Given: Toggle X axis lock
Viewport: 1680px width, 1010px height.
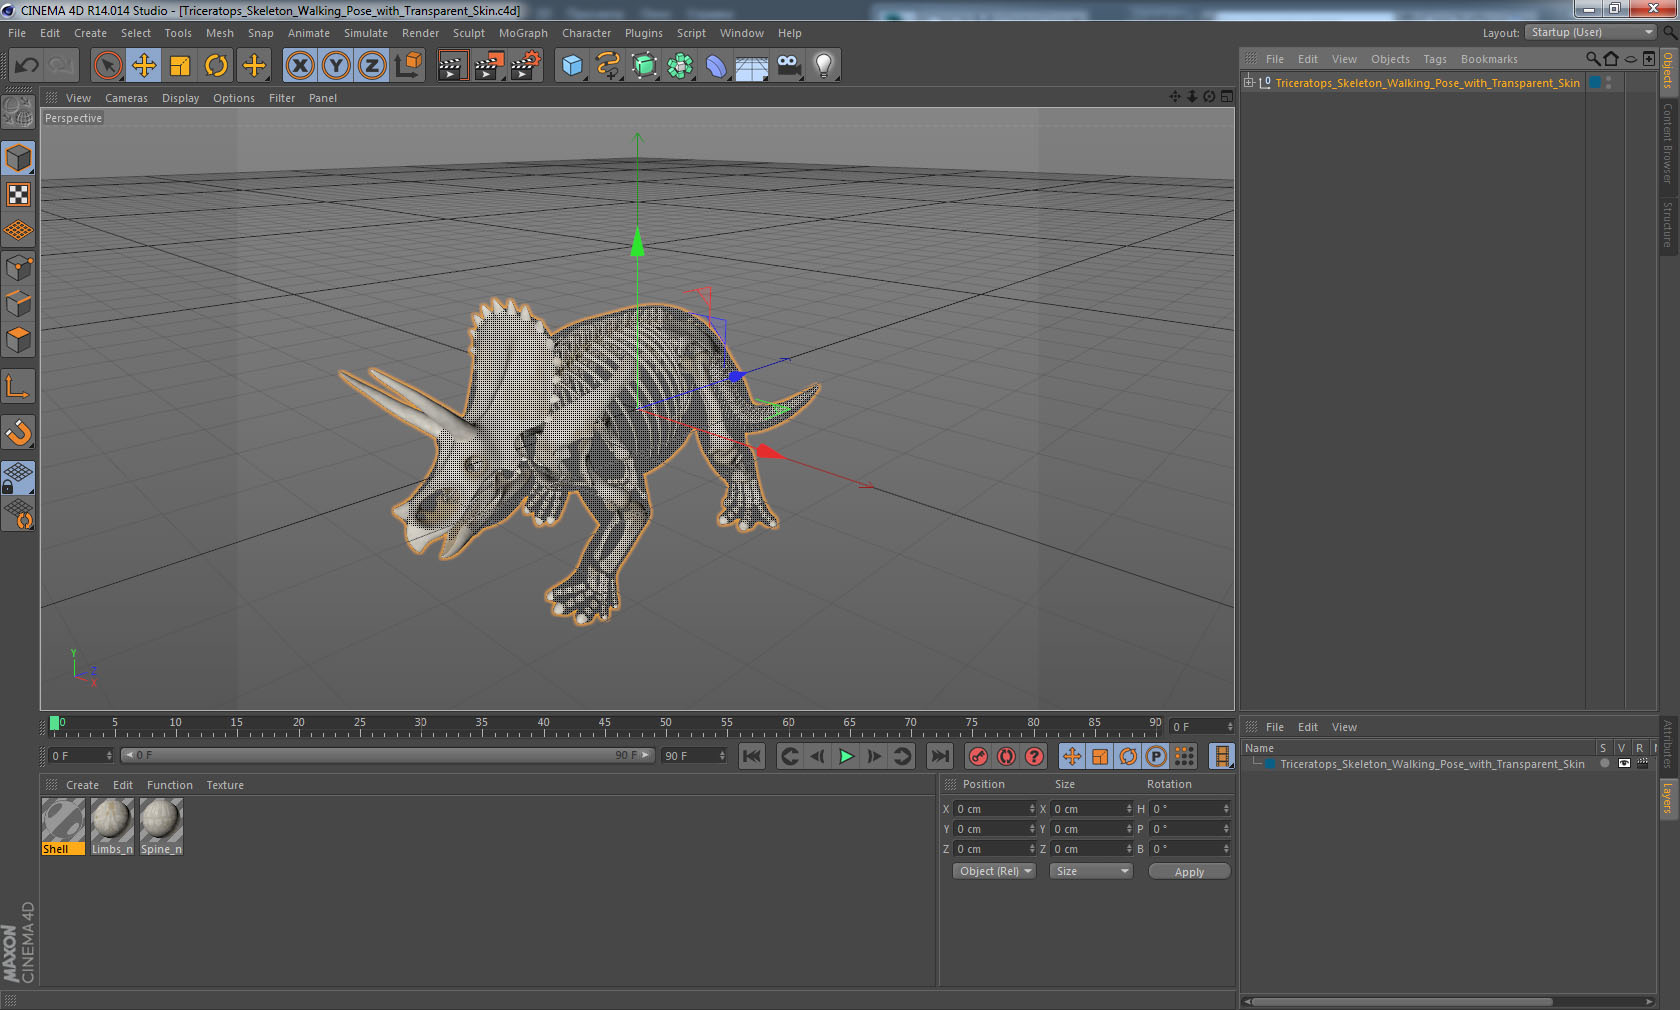Looking at the screenshot, I should tap(299, 66).
